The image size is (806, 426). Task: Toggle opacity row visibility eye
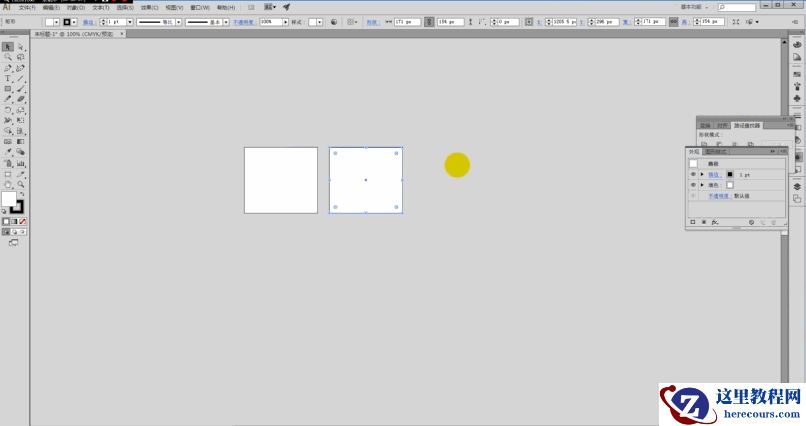click(693, 195)
